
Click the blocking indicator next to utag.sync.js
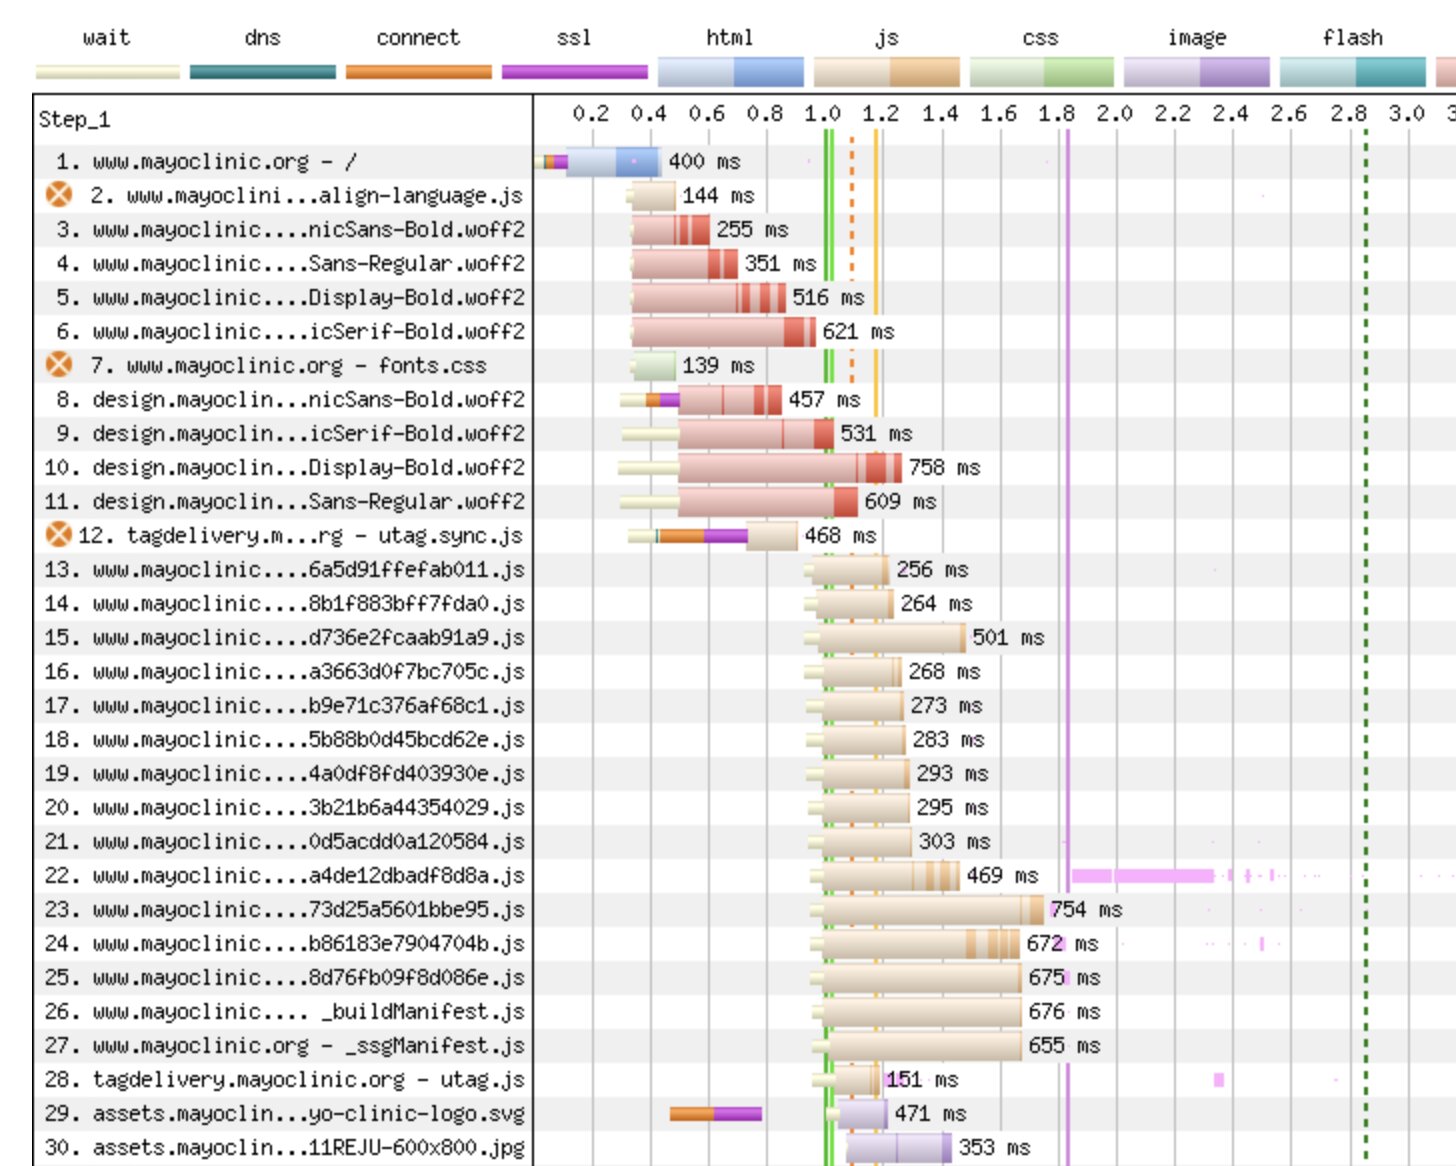tap(60, 535)
